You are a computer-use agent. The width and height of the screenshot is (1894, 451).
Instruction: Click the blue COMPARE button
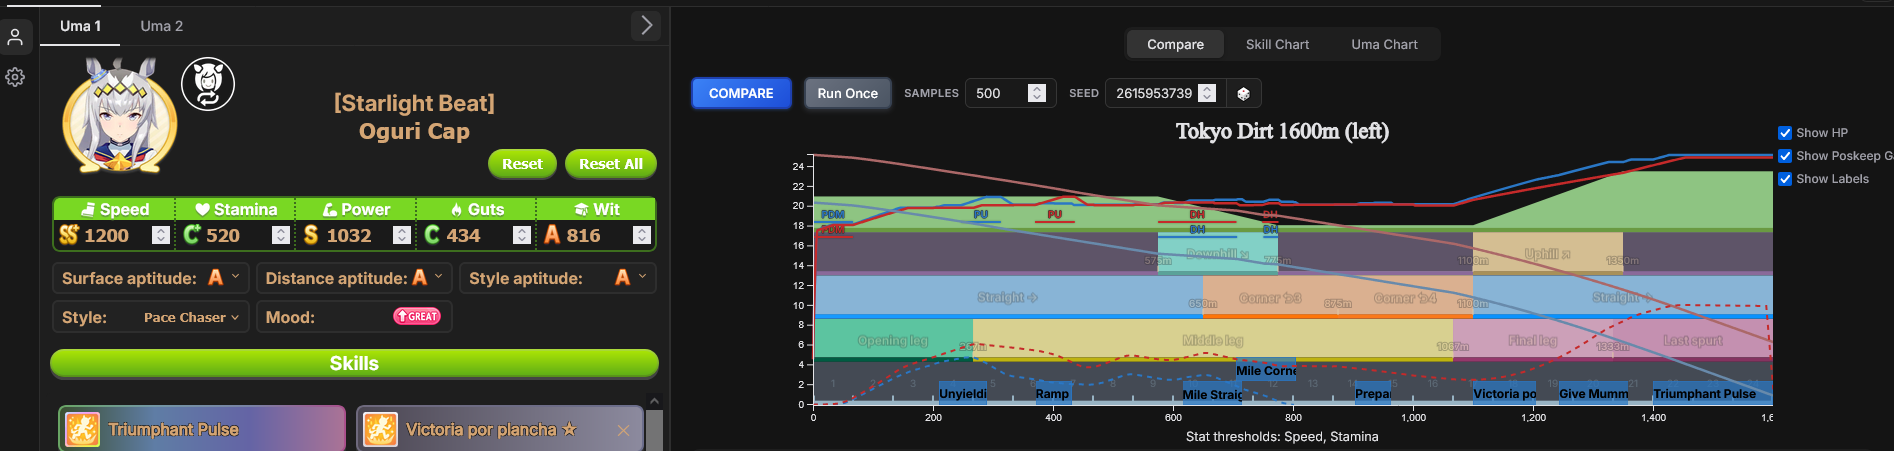(x=741, y=93)
